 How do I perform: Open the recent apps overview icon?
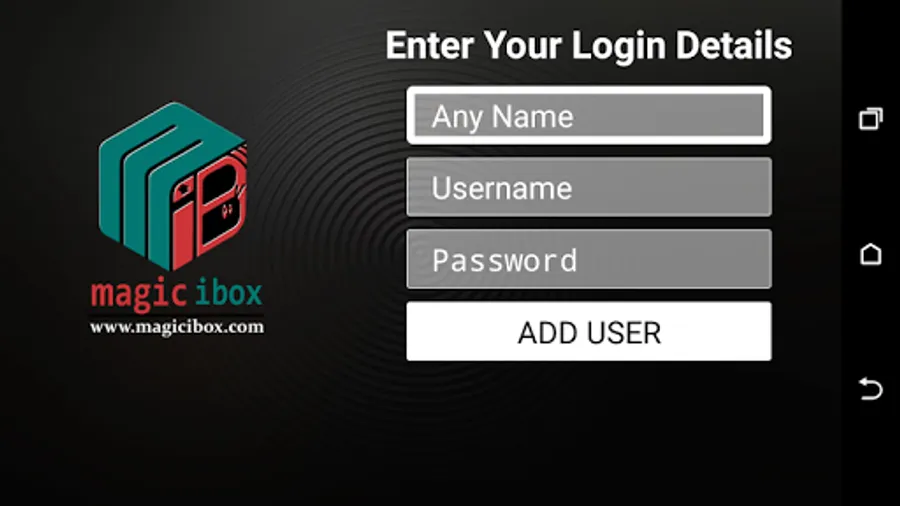(x=870, y=119)
